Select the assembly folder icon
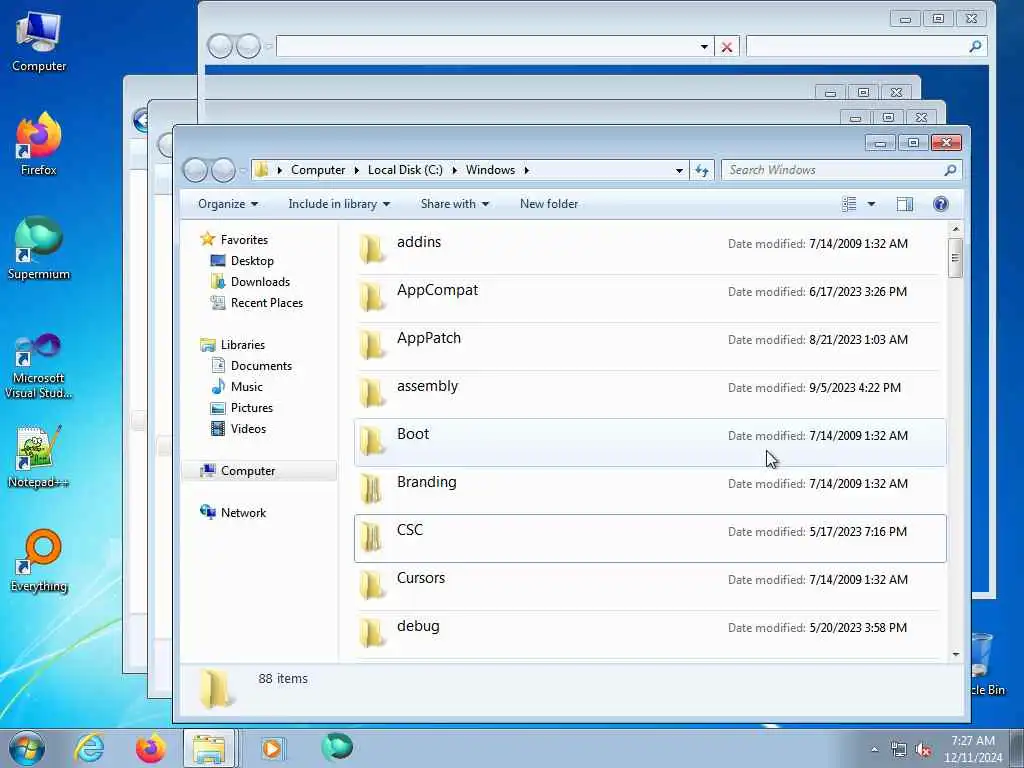Viewport: 1024px width, 768px height. (x=372, y=393)
